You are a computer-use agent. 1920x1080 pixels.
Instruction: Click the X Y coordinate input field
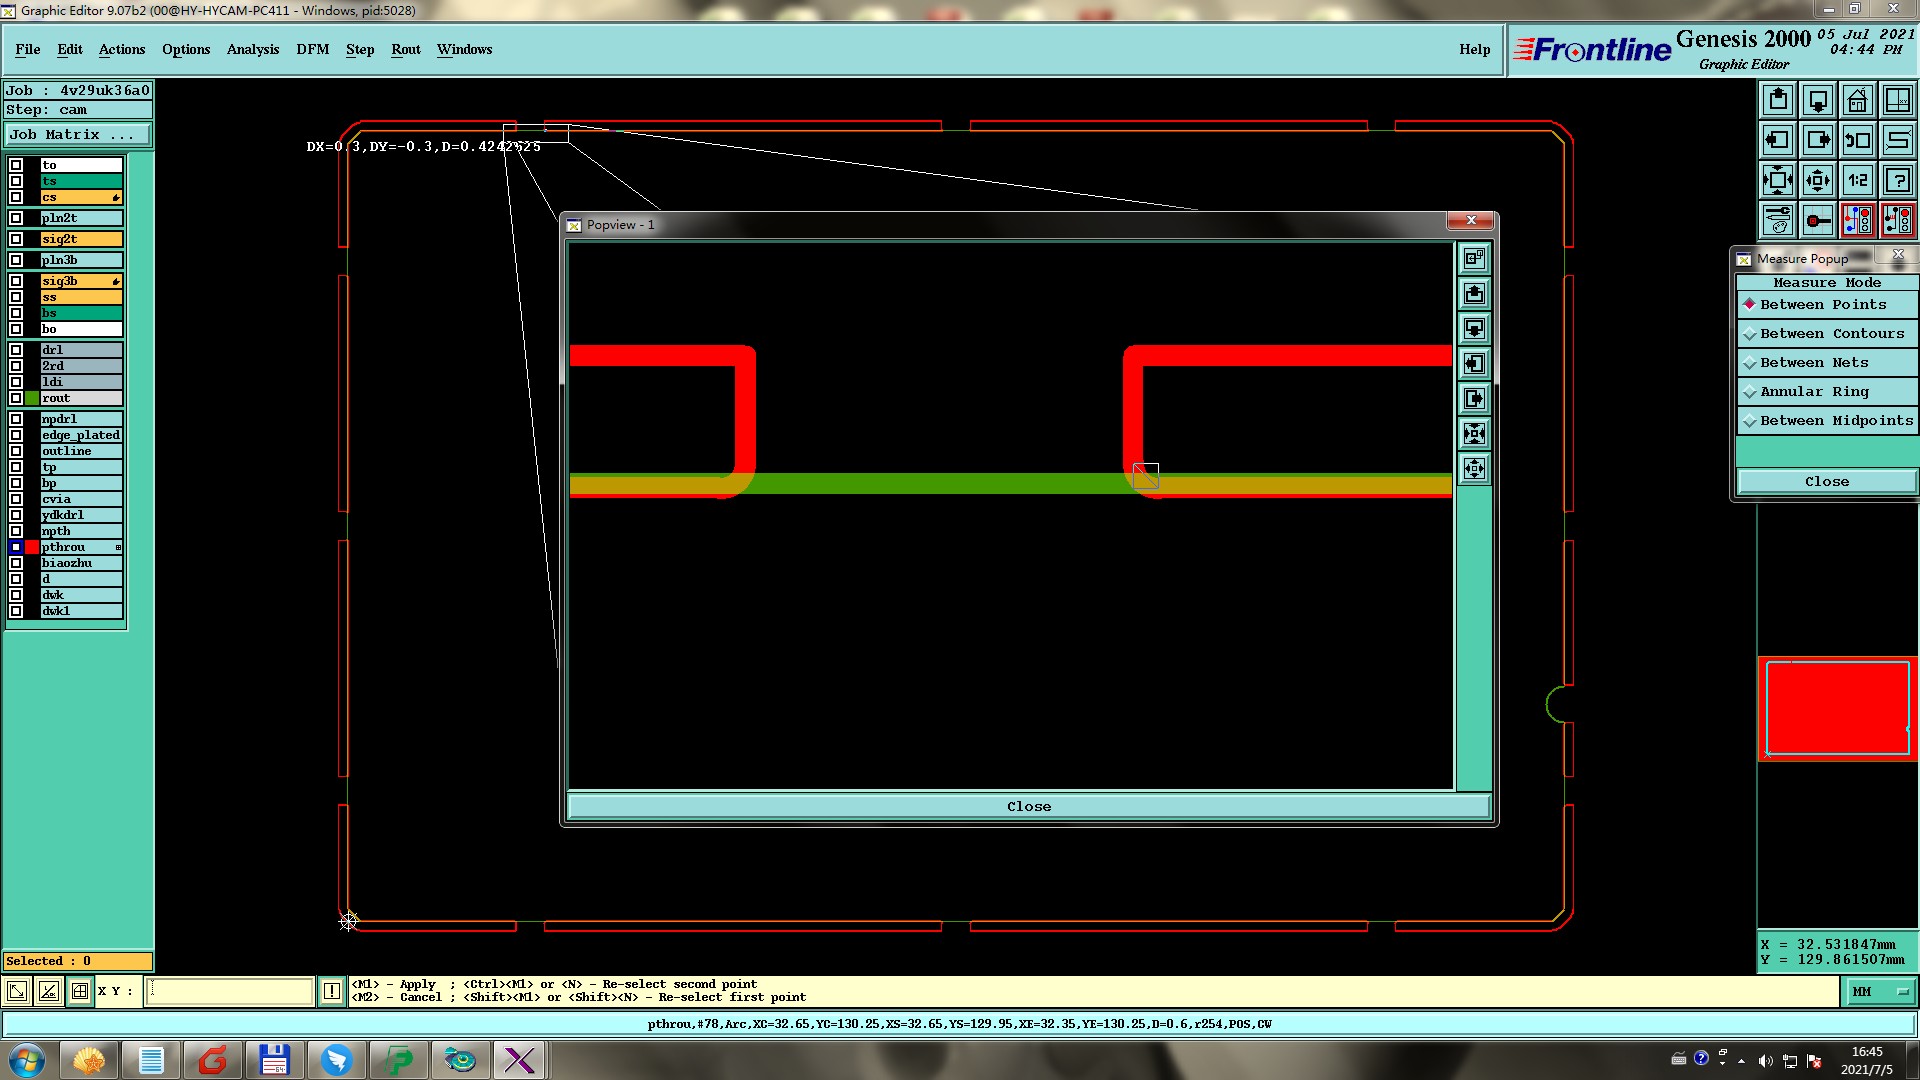coord(230,991)
